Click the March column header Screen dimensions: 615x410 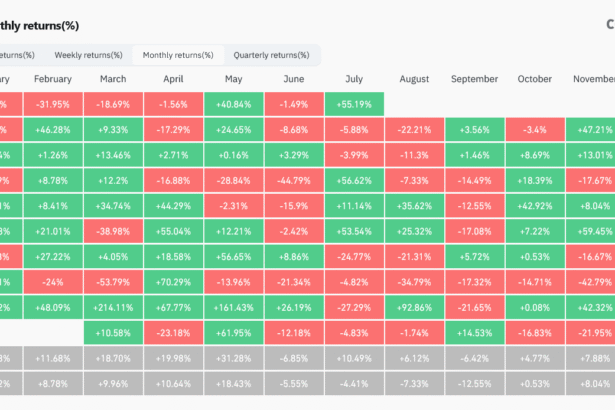point(112,78)
